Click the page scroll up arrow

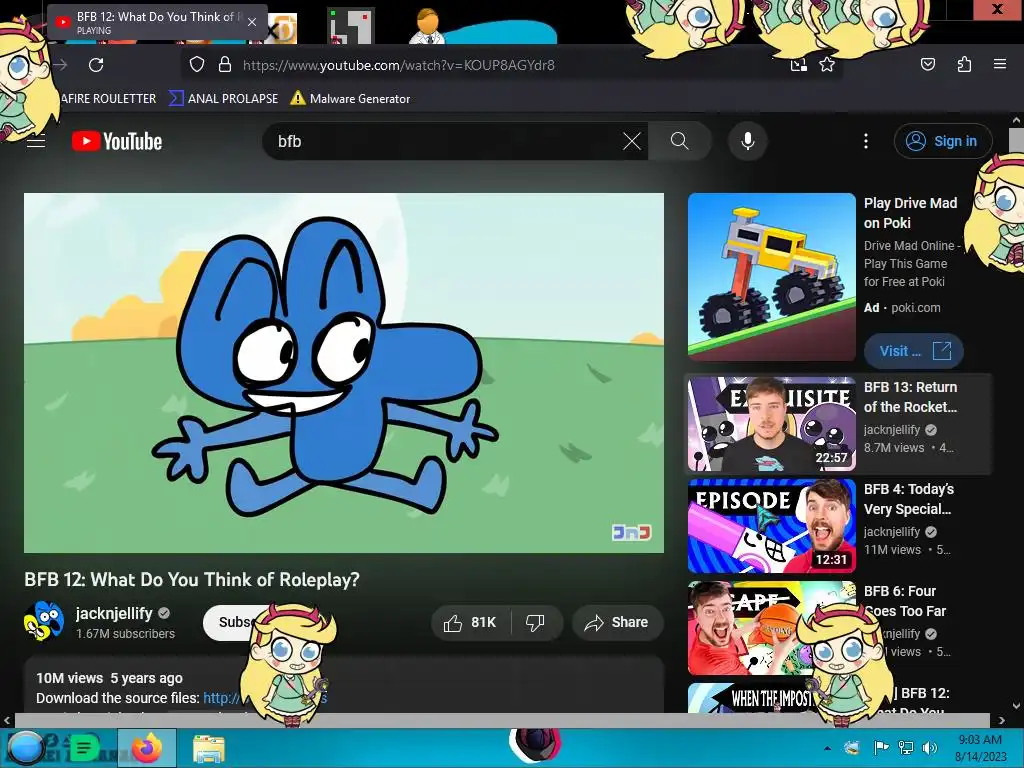coord(1016,120)
